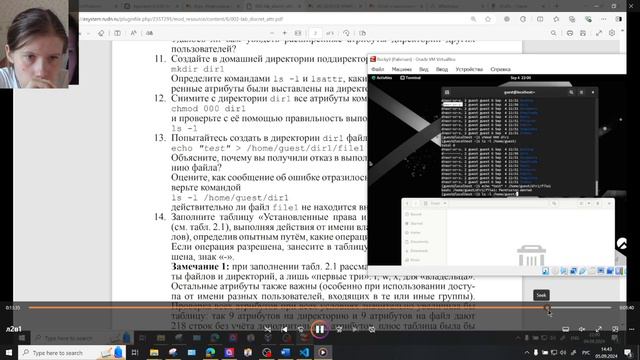Open Машина menu in VirtualBox window

pos(402,69)
